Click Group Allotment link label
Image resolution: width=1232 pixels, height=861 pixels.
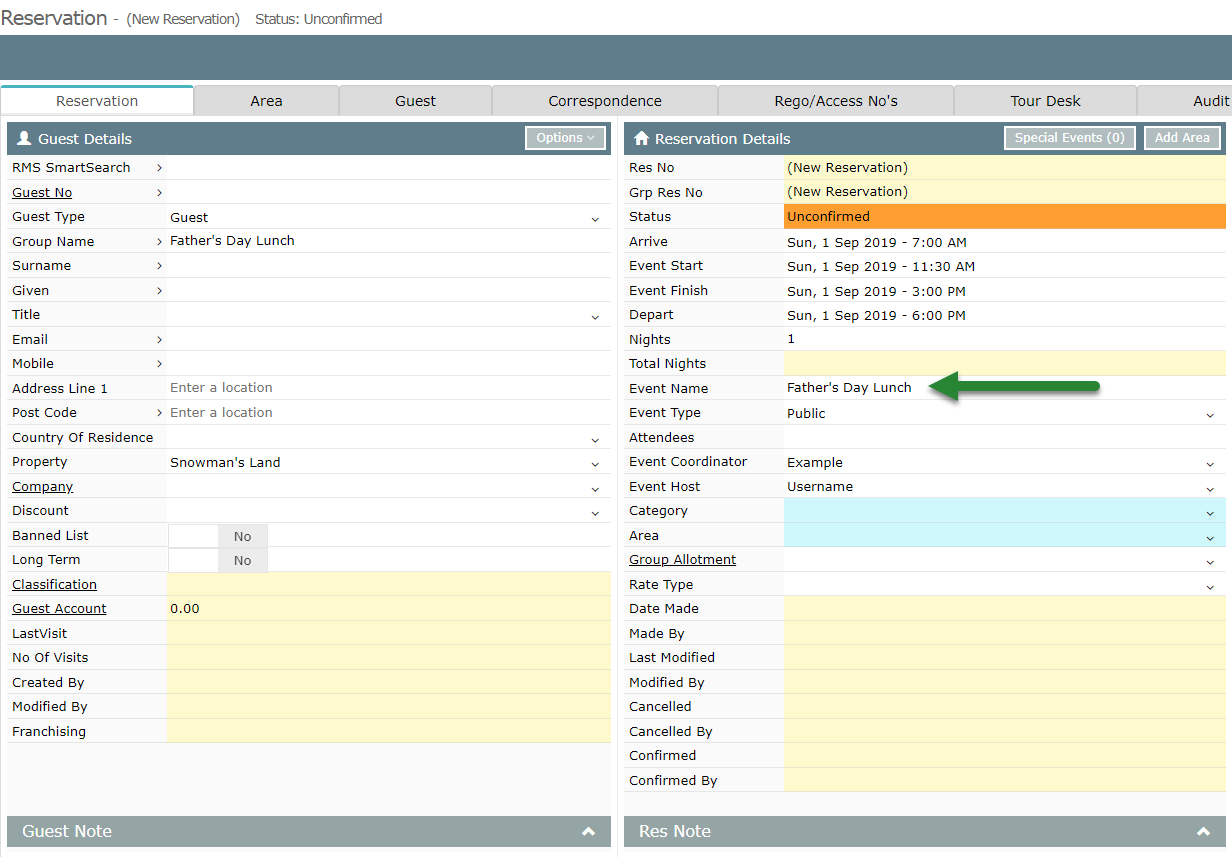coord(682,560)
